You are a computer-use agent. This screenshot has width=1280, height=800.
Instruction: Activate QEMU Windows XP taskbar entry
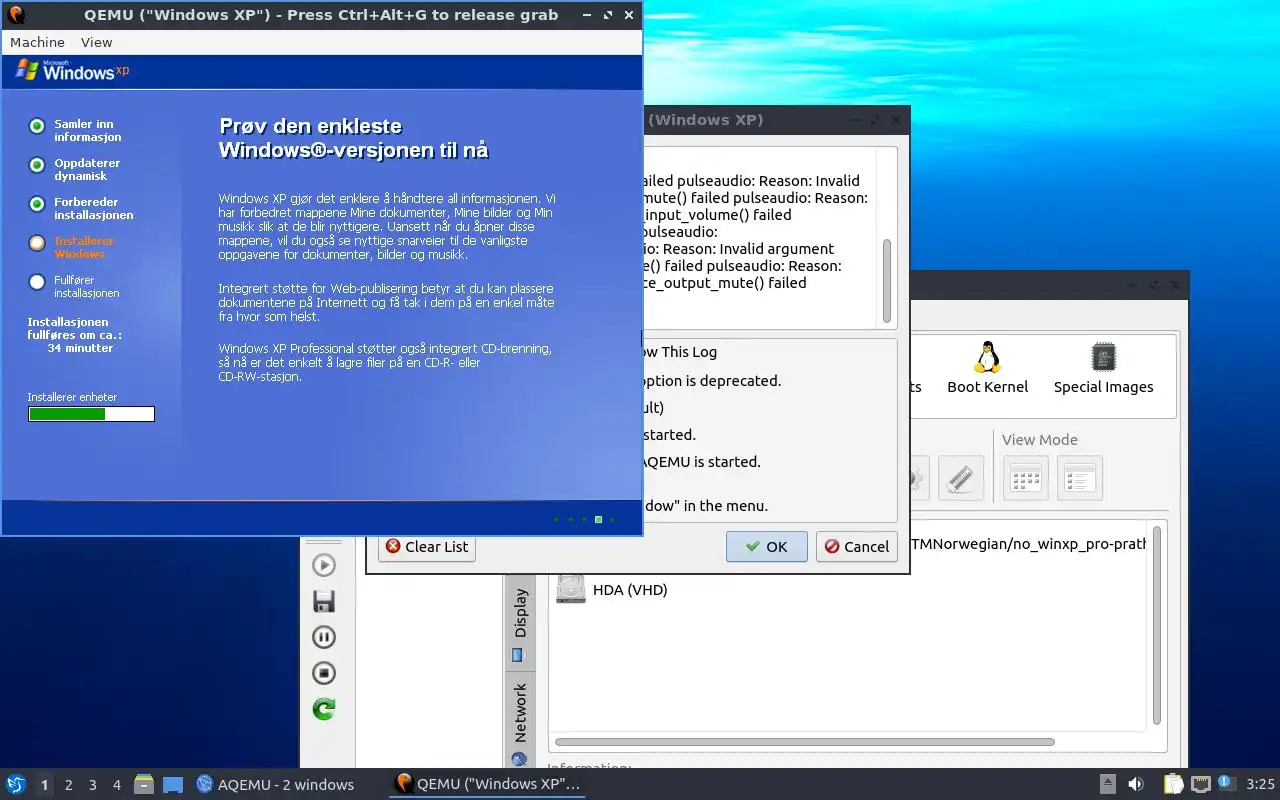tap(487, 784)
